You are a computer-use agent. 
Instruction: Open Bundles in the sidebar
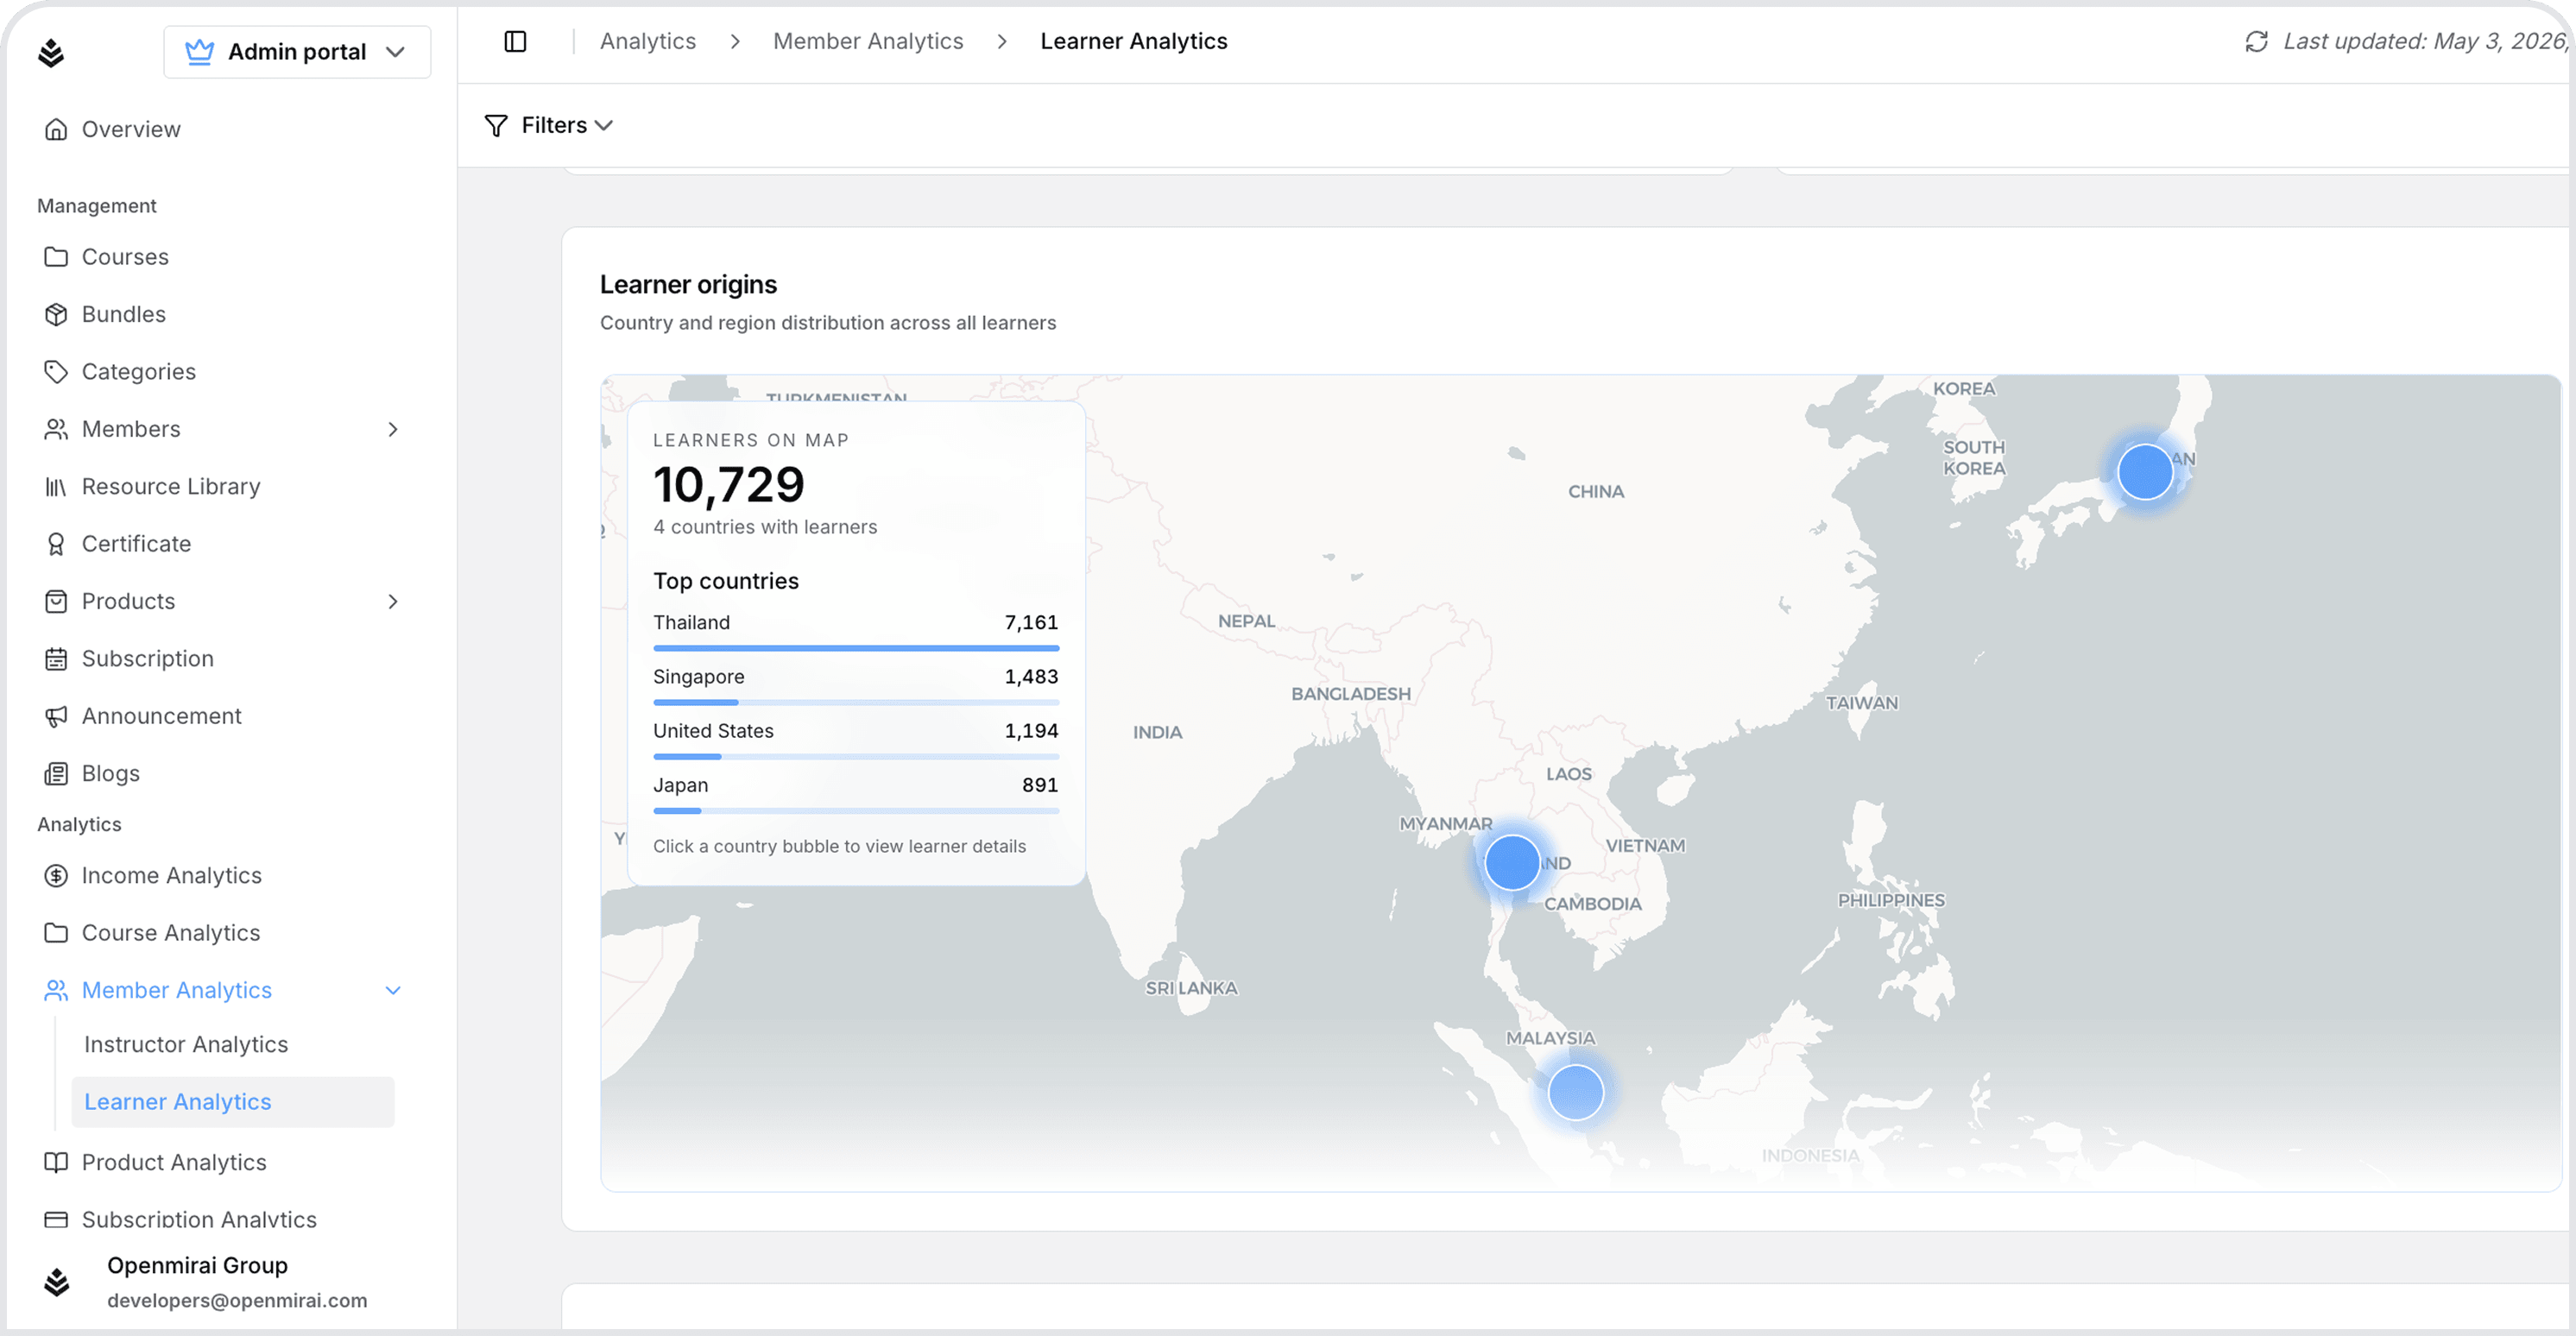(124, 314)
